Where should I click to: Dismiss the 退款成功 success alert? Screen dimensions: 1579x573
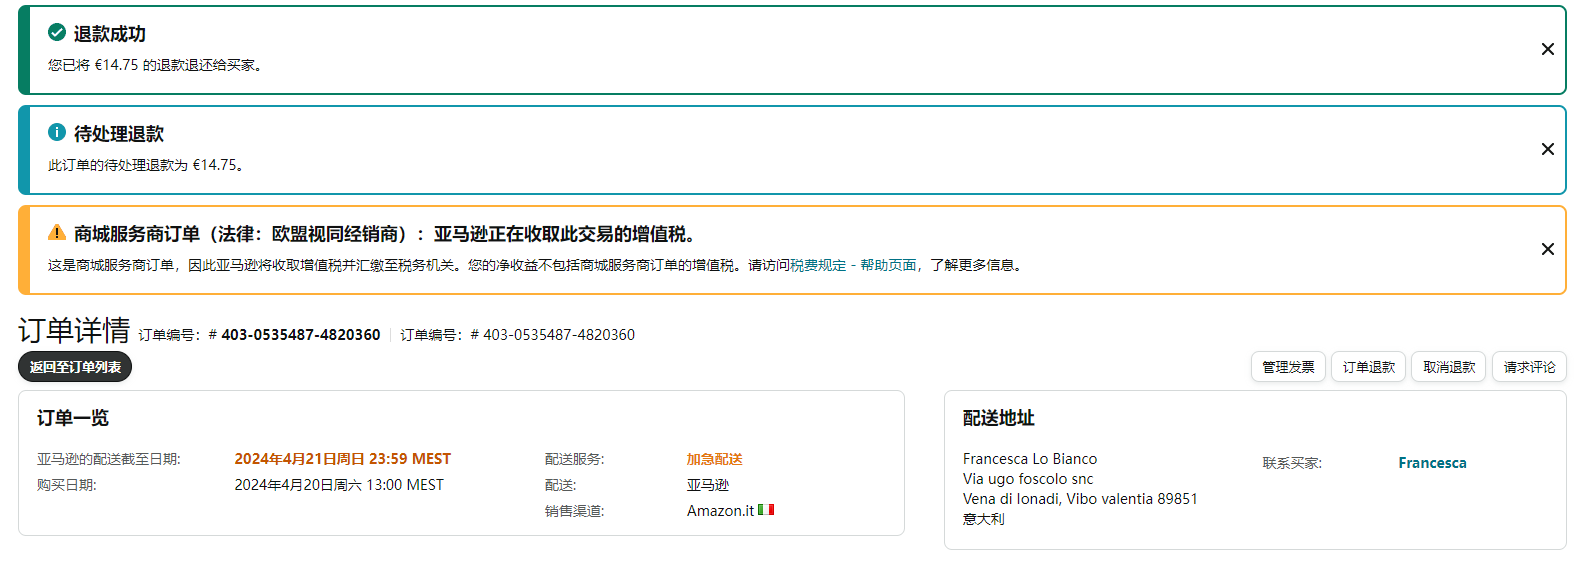pos(1547,49)
